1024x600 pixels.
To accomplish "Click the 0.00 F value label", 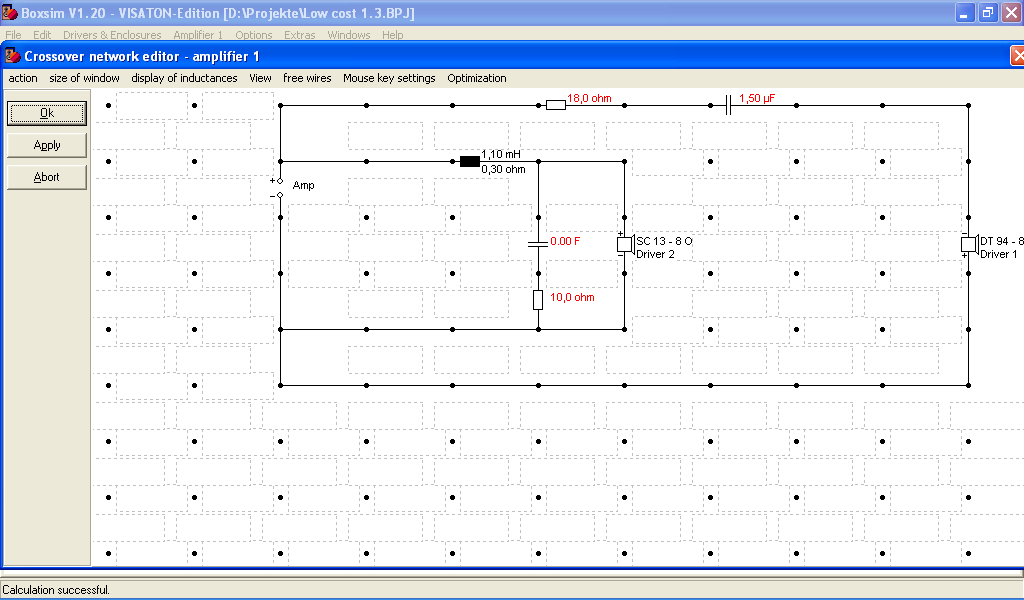I will [x=565, y=242].
